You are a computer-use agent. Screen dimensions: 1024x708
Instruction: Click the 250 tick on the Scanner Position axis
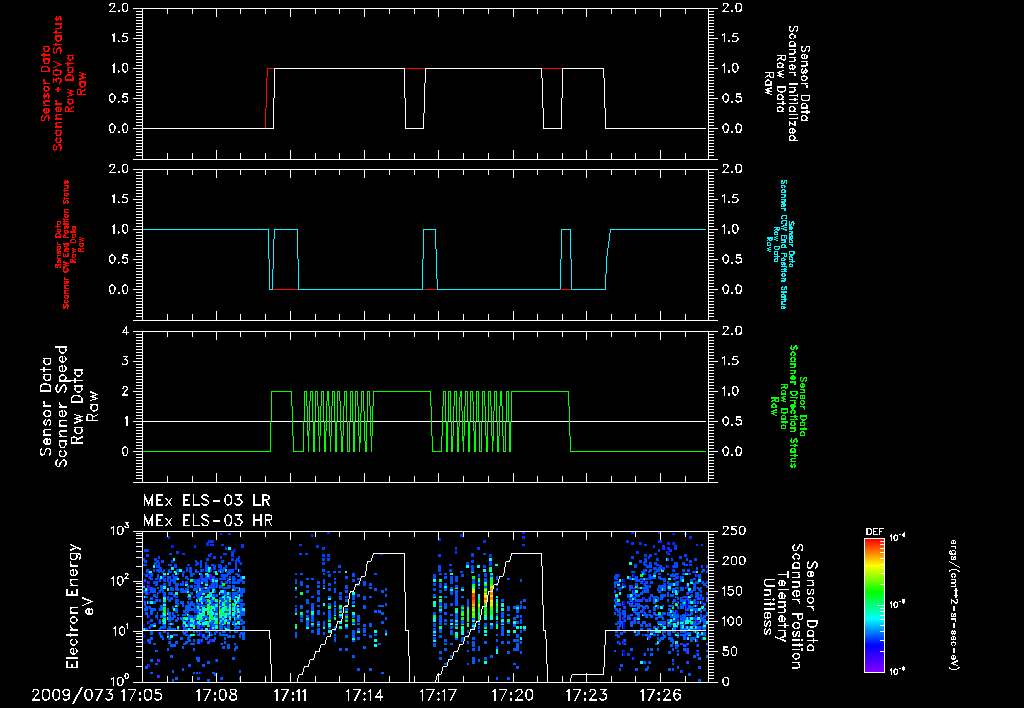coord(734,532)
